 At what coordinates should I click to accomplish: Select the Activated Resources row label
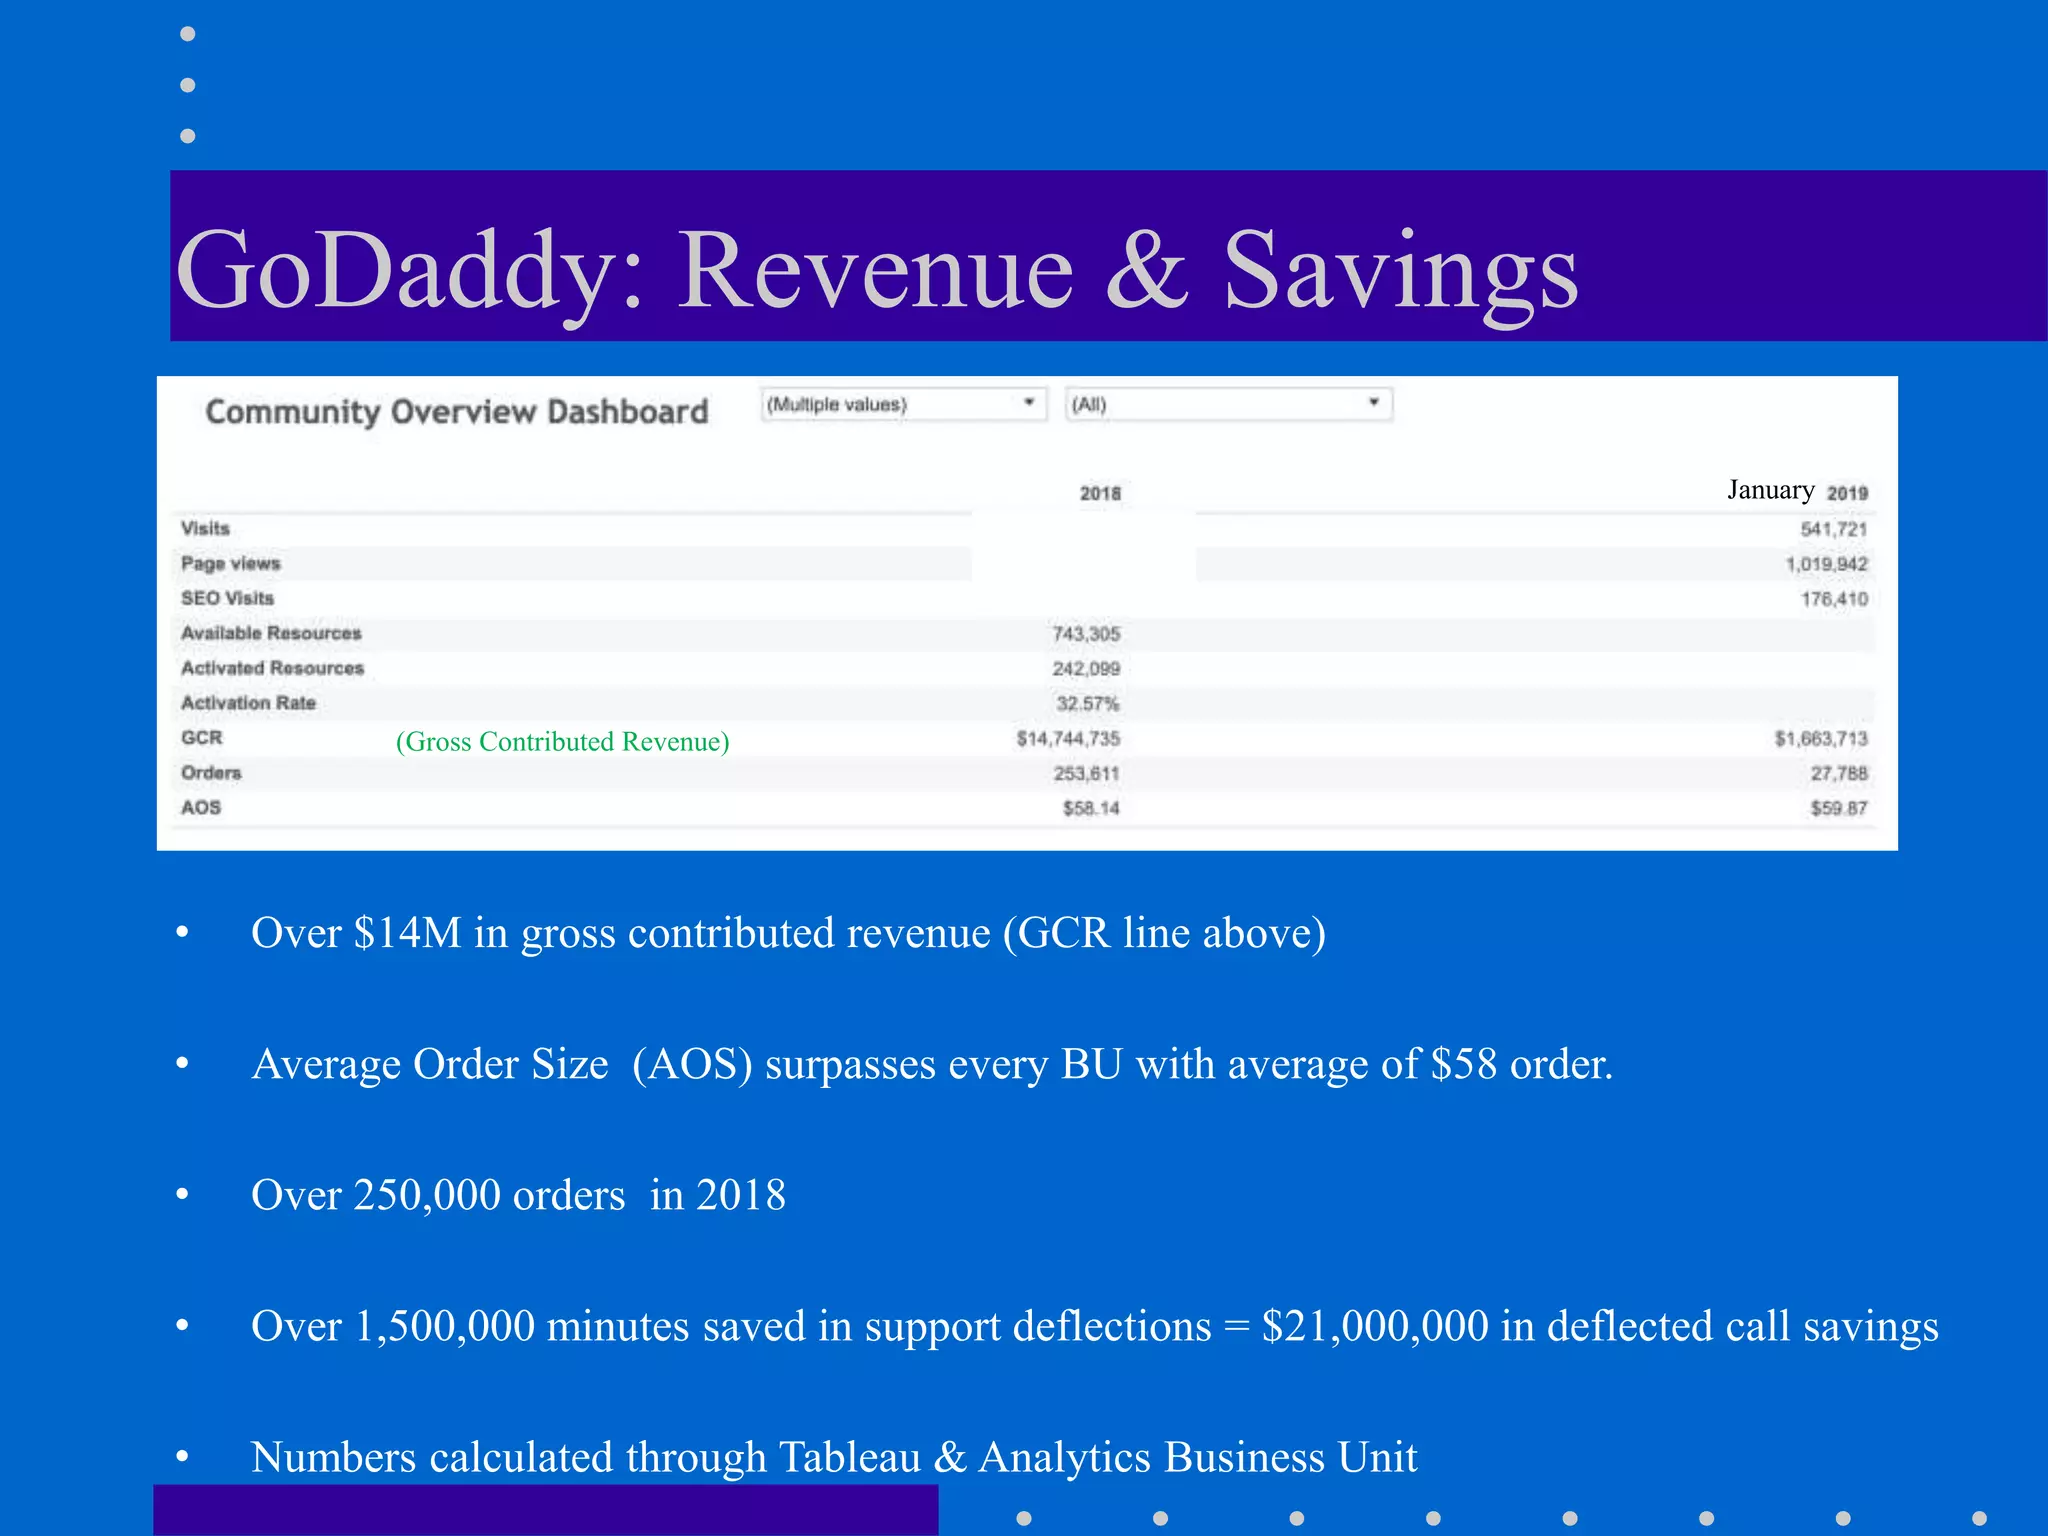pos(272,668)
